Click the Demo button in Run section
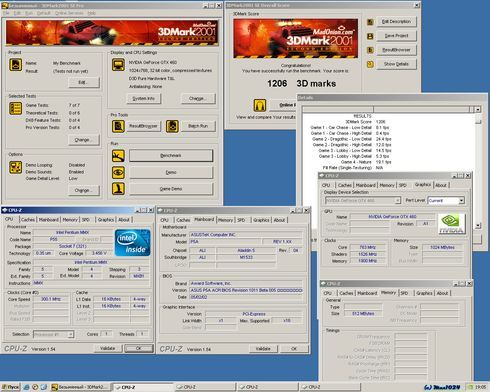The image size is (490, 392). click(x=171, y=172)
